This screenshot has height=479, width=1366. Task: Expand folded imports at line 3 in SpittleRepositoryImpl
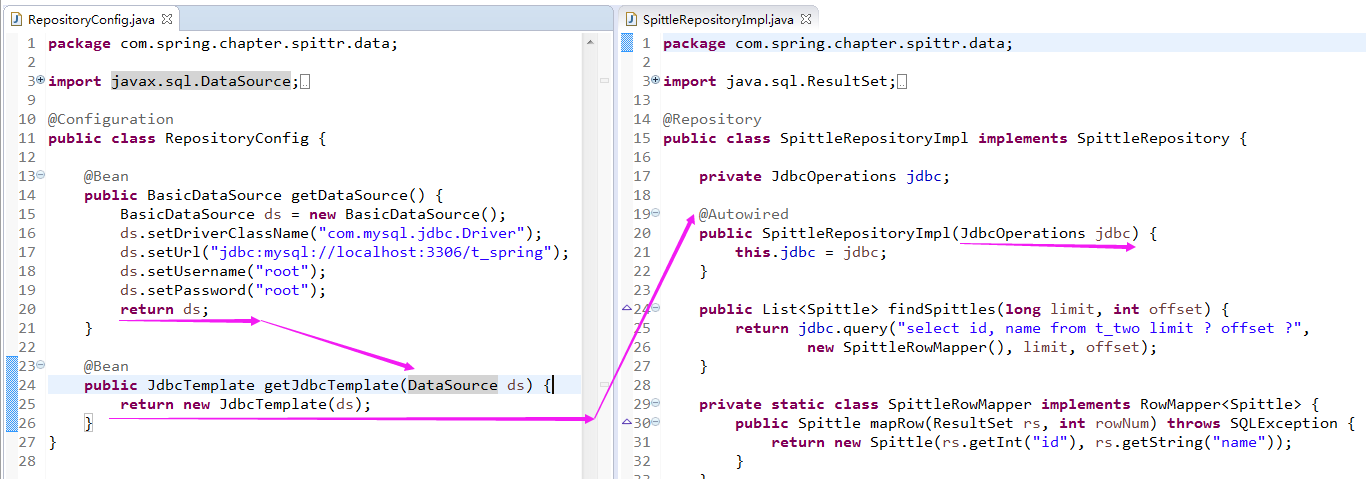click(x=656, y=81)
